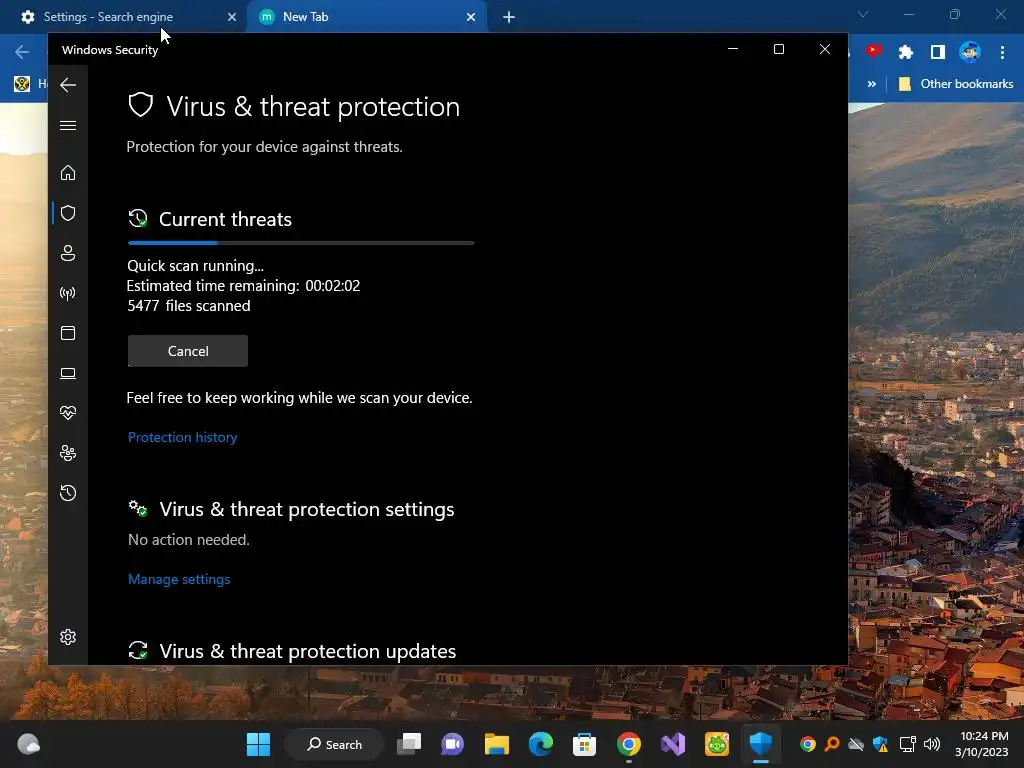This screenshot has width=1024, height=768.
Task: Close the Windows Security window
Action: [x=825, y=49]
